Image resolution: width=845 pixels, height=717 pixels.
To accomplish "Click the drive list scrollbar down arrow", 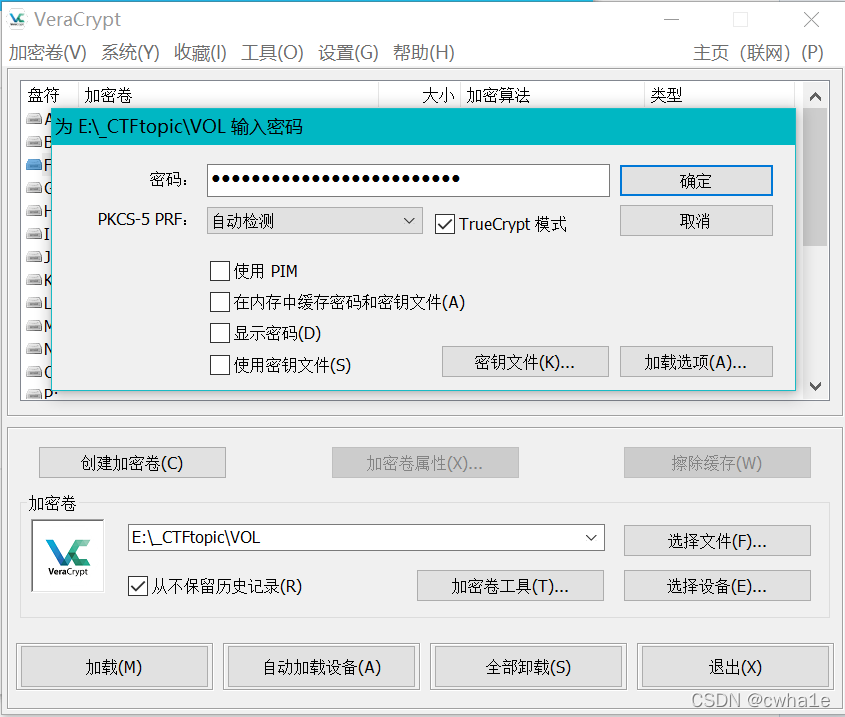I will tap(815, 386).
